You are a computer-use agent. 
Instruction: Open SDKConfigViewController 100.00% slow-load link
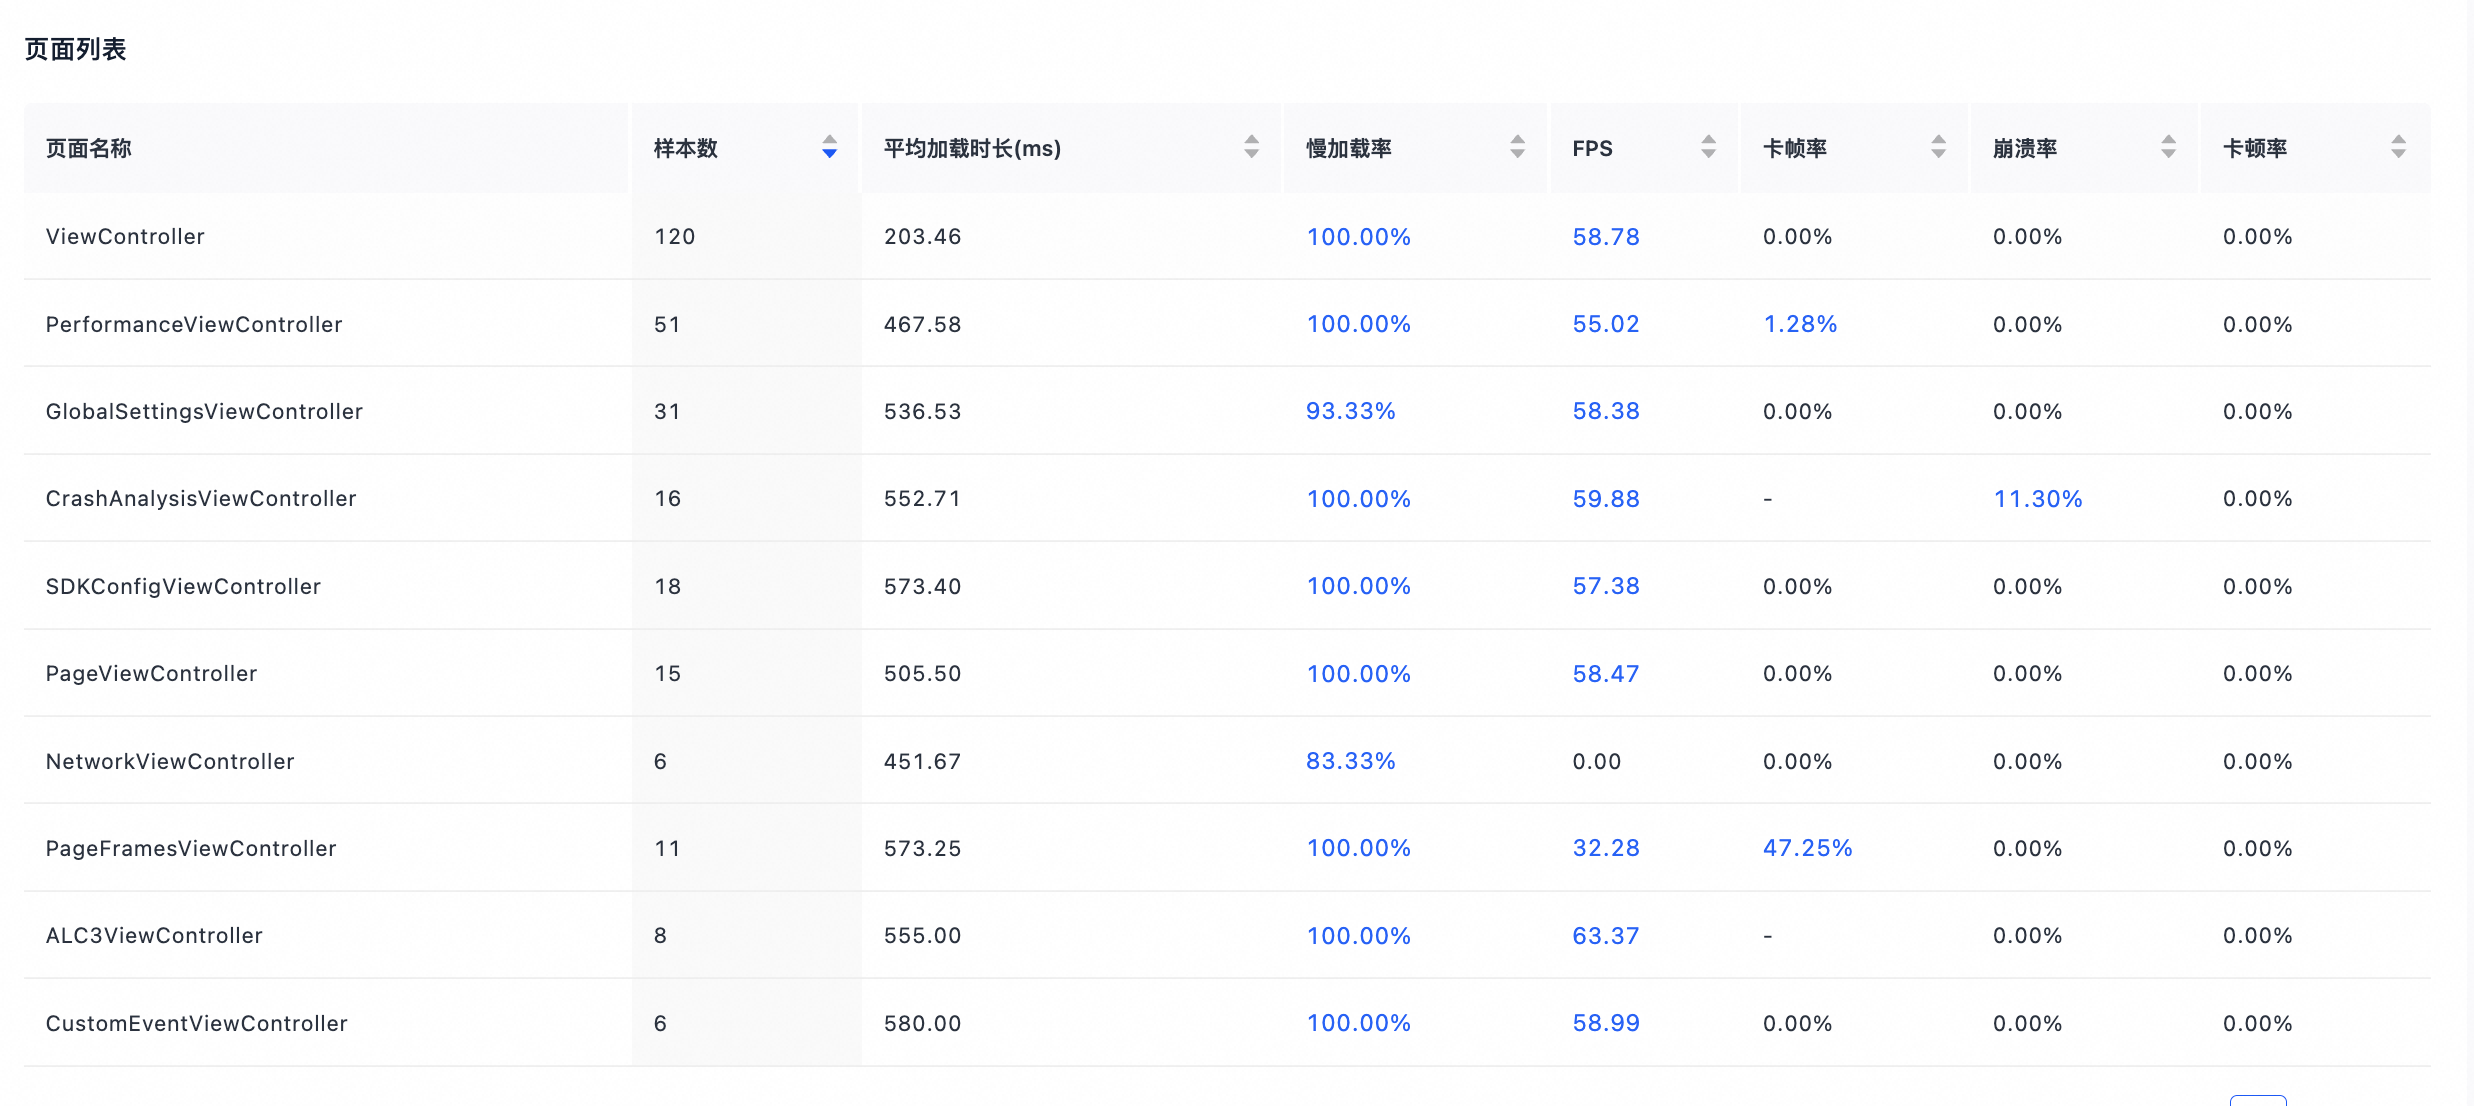[1358, 586]
